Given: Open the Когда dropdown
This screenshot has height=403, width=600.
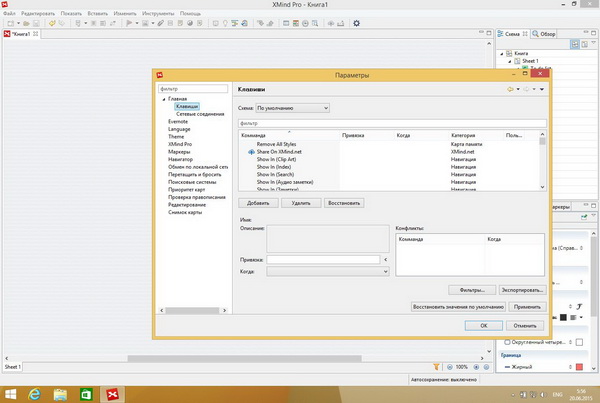Looking at the screenshot, I should tap(328, 271).
